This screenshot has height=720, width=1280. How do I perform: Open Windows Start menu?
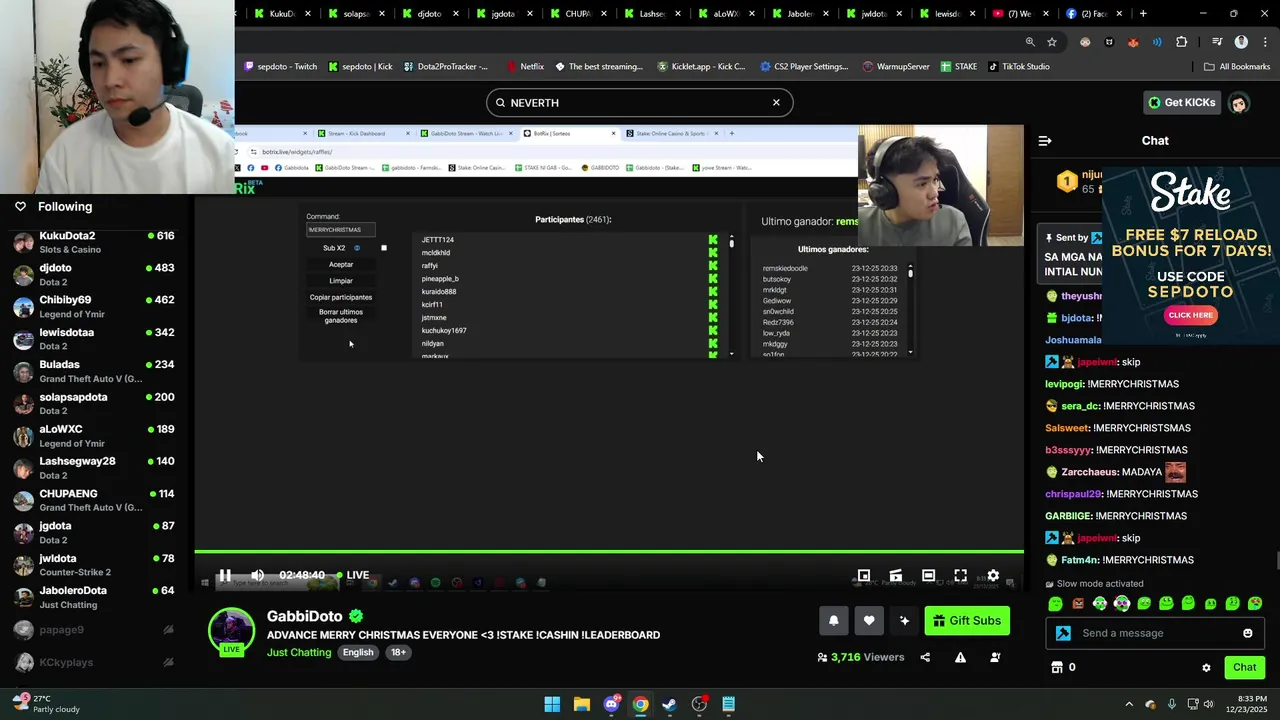(552, 704)
